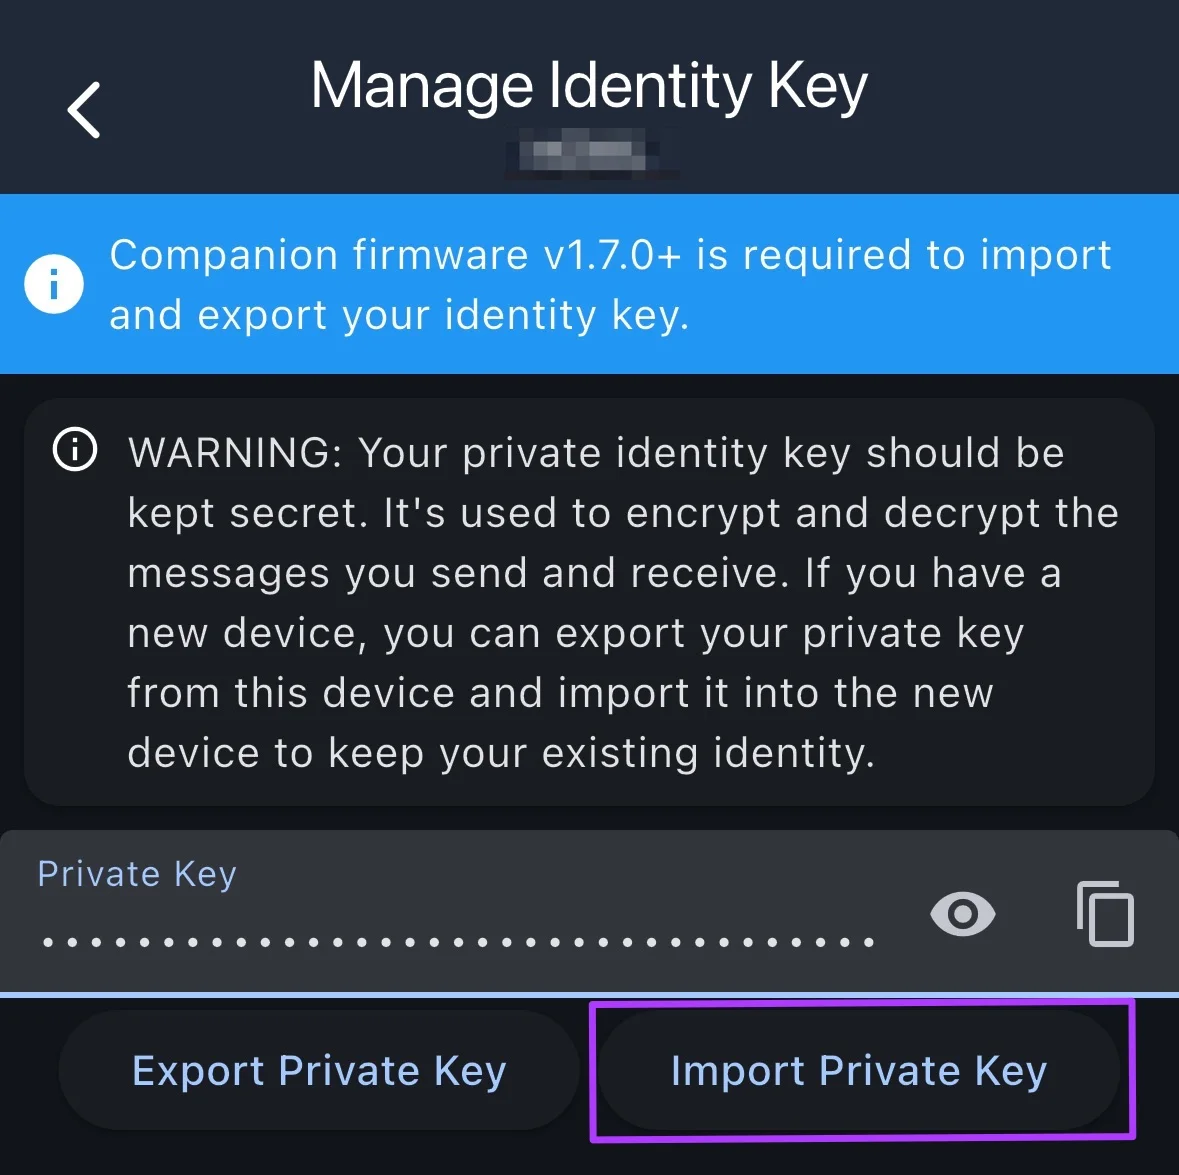The image size is (1179, 1175).
Task: Tap the info icon on the blue firmware banner
Action: click(54, 283)
